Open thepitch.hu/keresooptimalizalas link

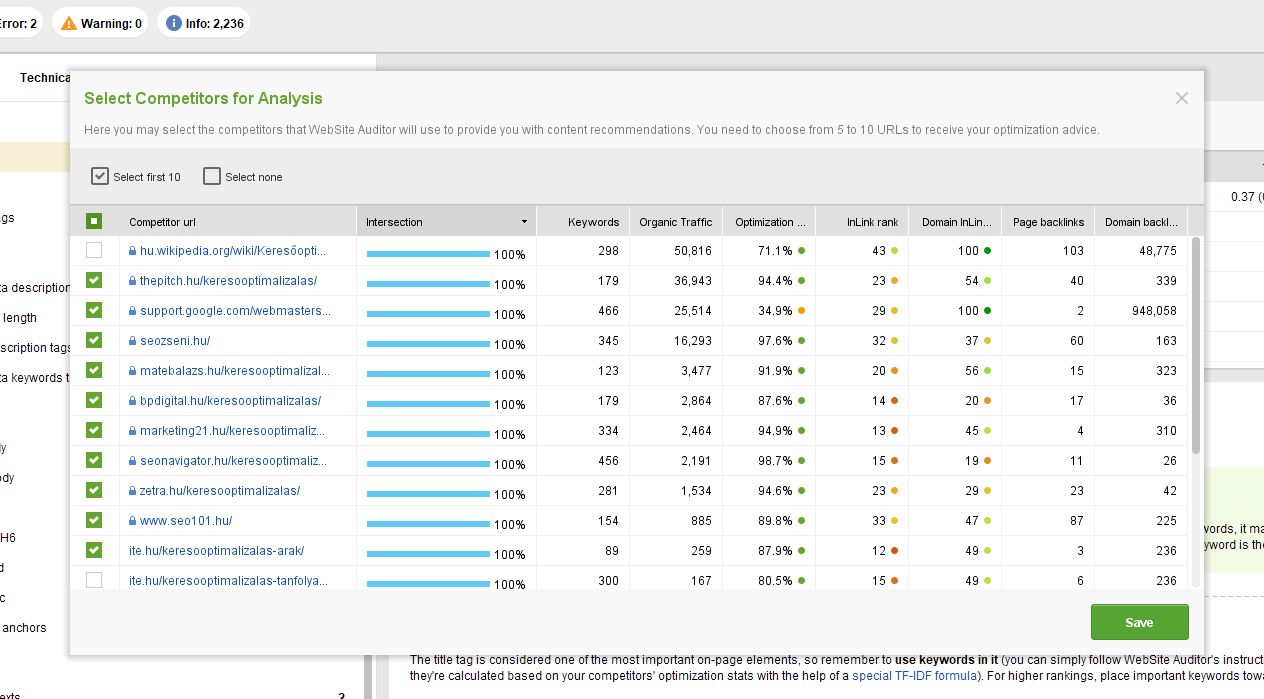pos(228,281)
